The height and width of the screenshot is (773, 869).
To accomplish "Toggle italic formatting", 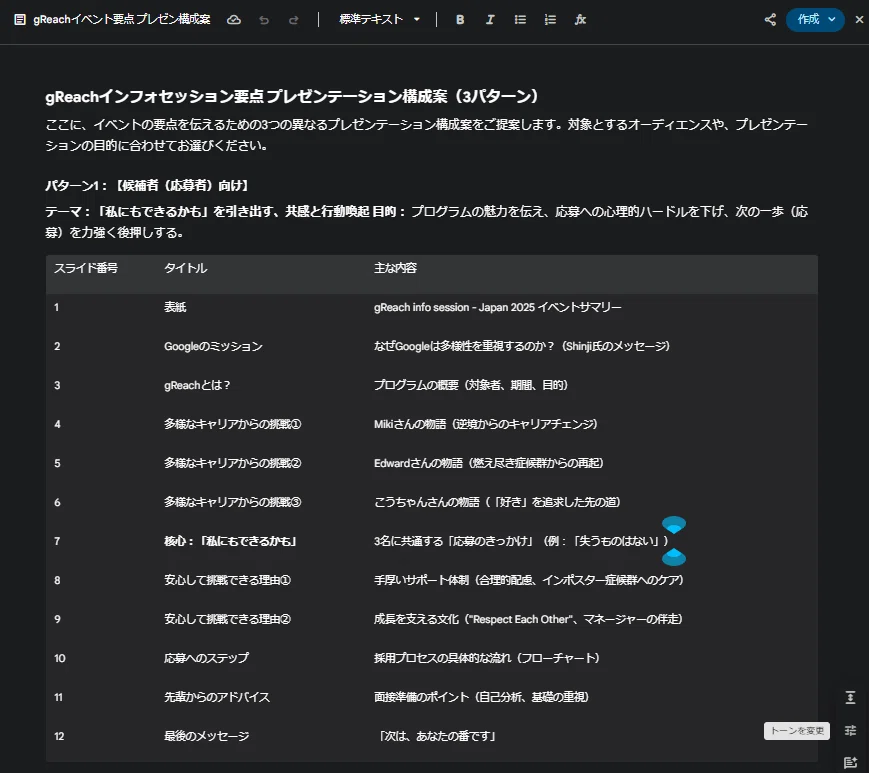I will pyautogui.click(x=490, y=20).
